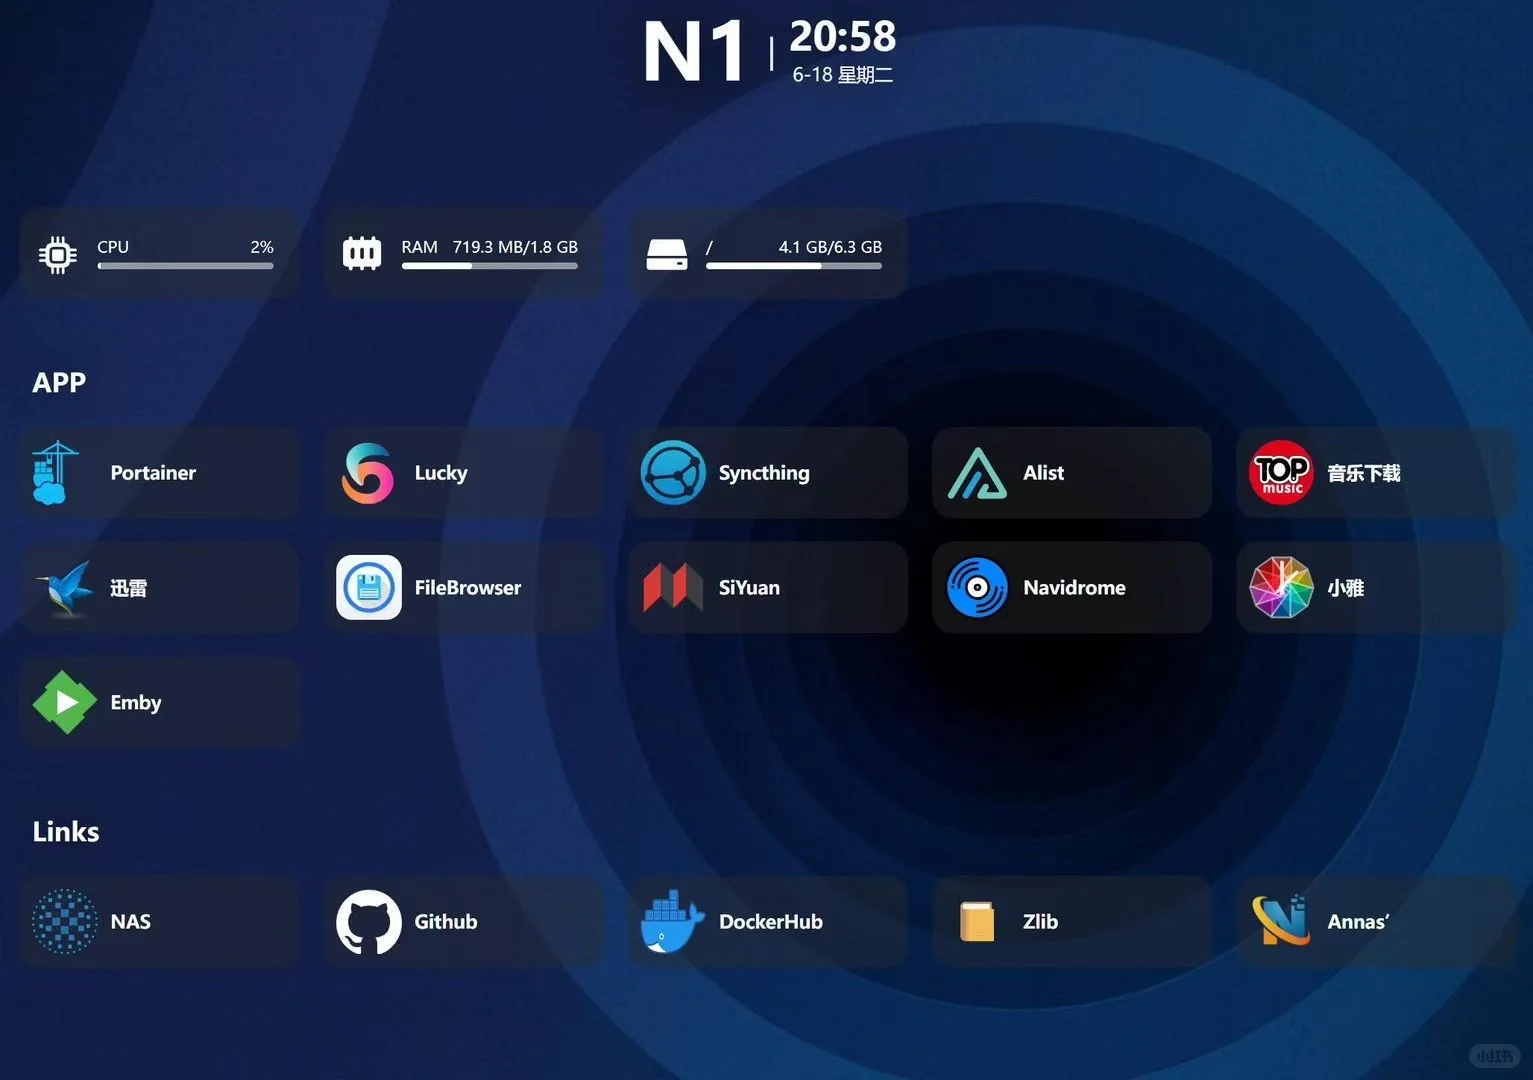Visit Navidrome via its label
1533x1080 pixels.
[1074, 588]
